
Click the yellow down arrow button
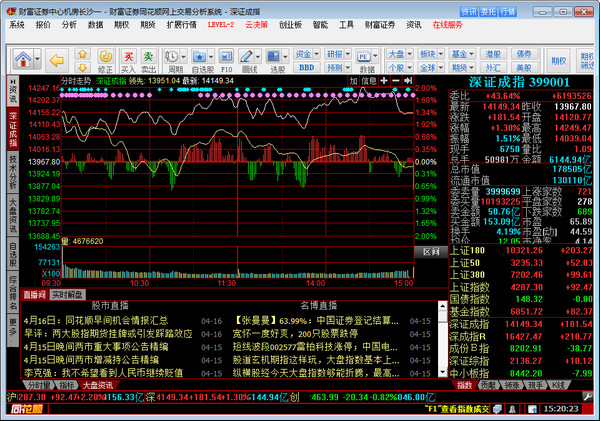[x=82, y=68]
